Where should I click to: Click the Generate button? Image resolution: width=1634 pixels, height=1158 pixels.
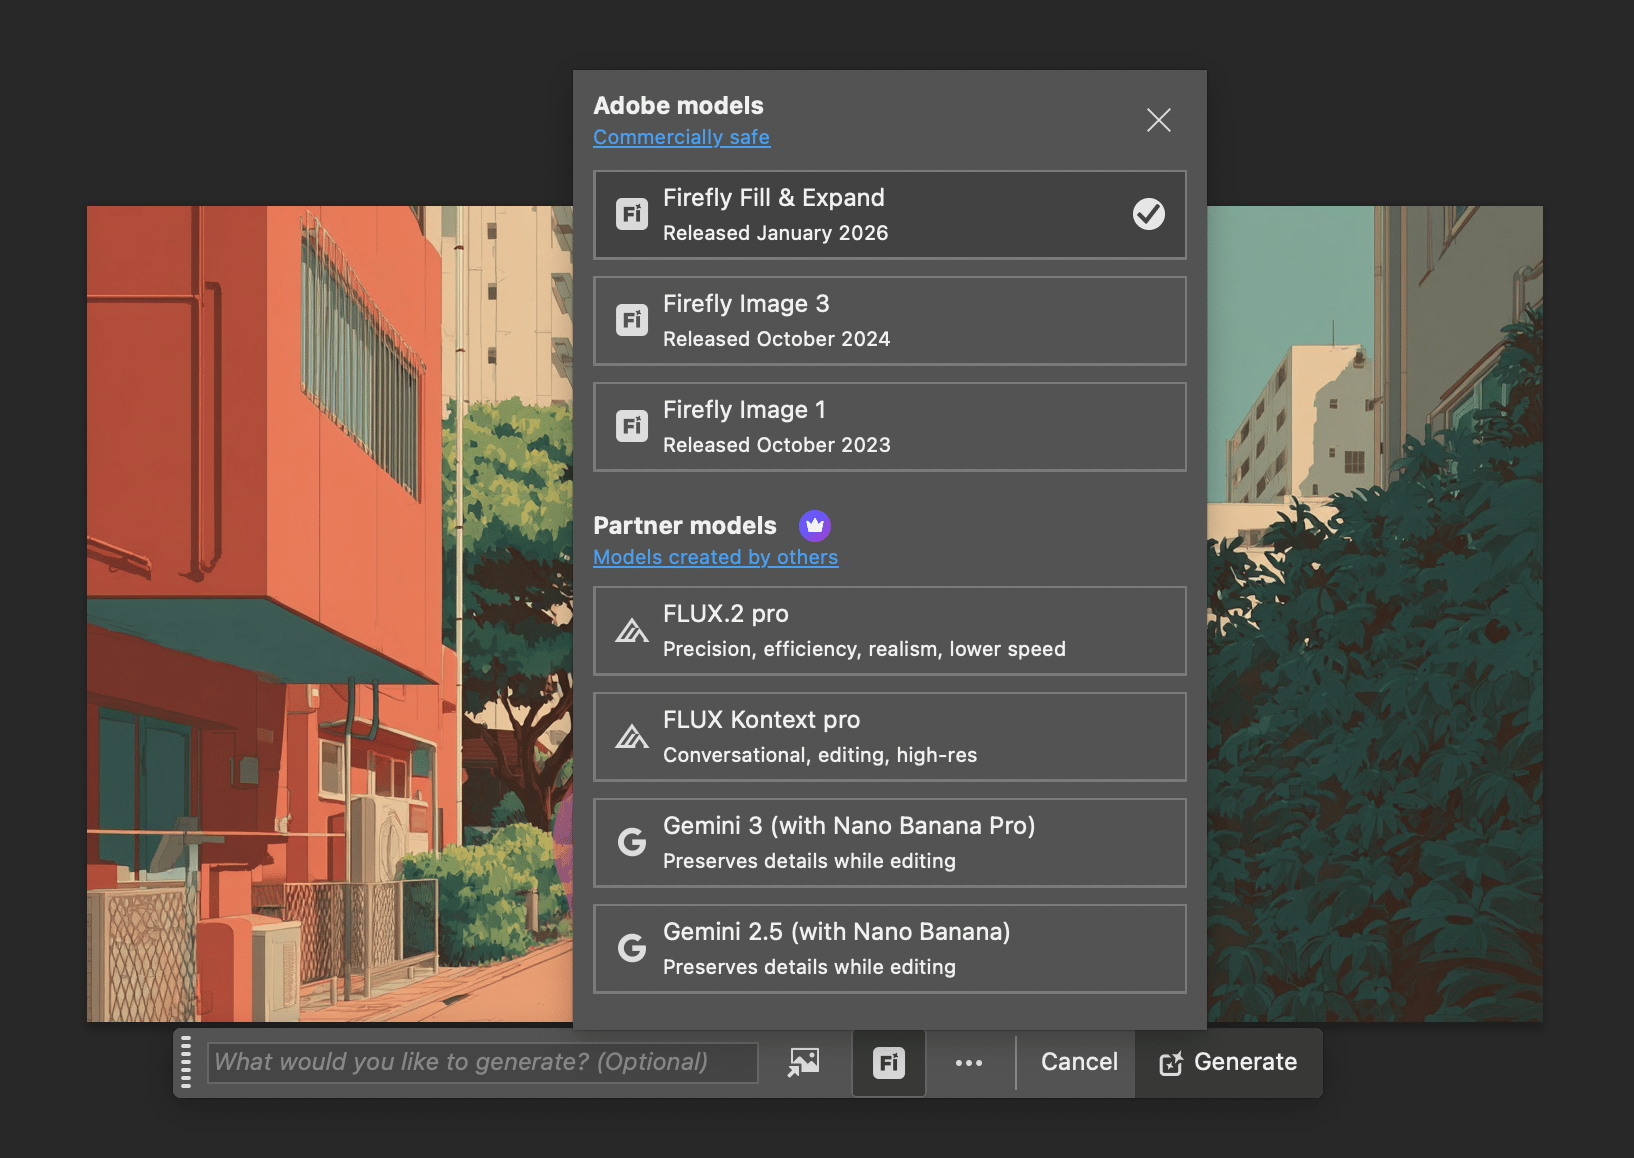click(x=1229, y=1062)
